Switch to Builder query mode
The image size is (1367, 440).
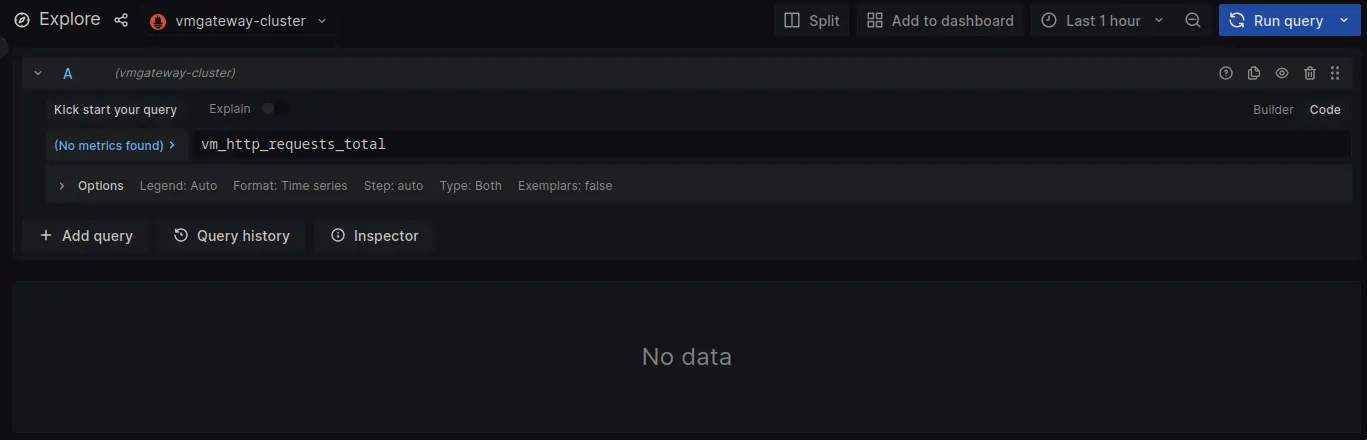pyautogui.click(x=1273, y=110)
